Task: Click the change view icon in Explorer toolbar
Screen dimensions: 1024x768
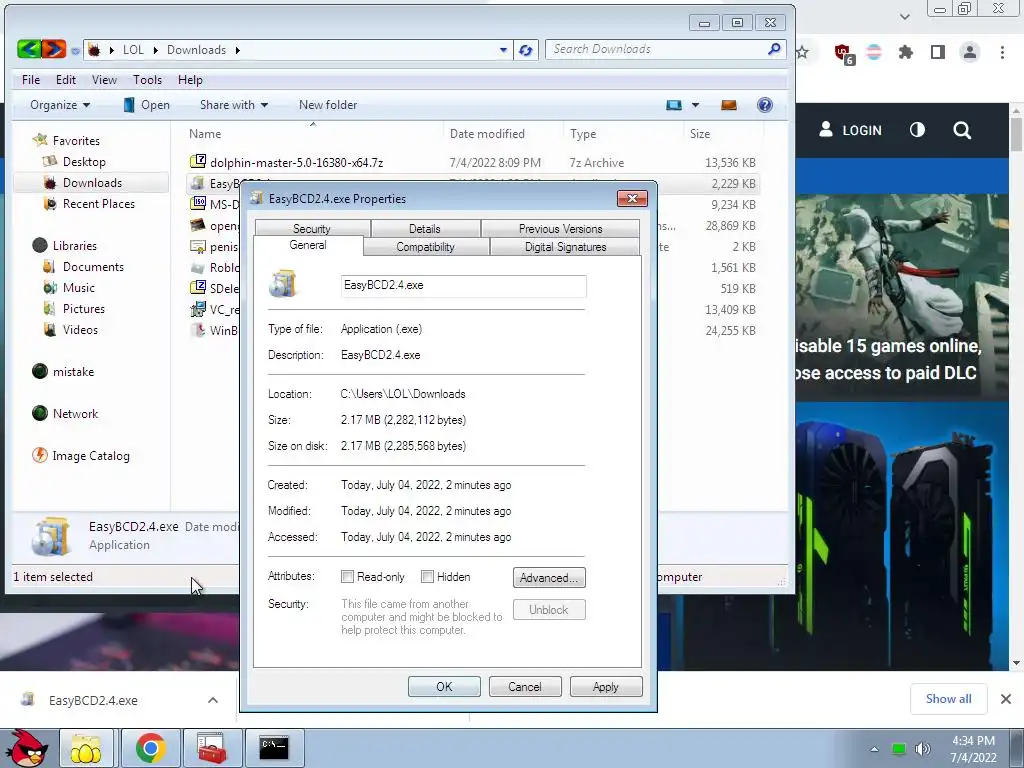Action: (x=674, y=105)
